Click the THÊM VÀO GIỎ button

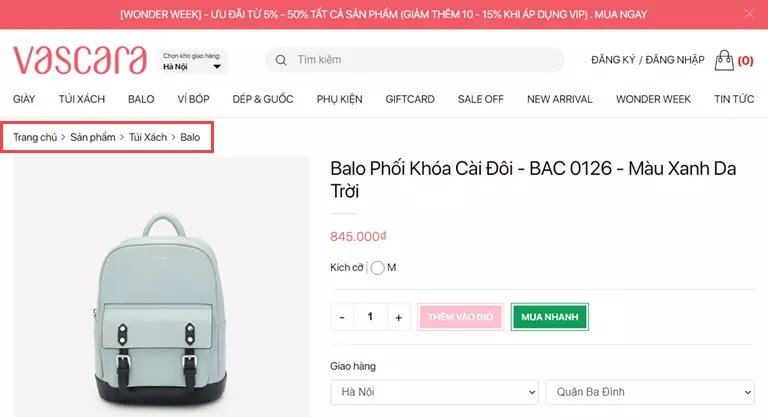tap(460, 317)
